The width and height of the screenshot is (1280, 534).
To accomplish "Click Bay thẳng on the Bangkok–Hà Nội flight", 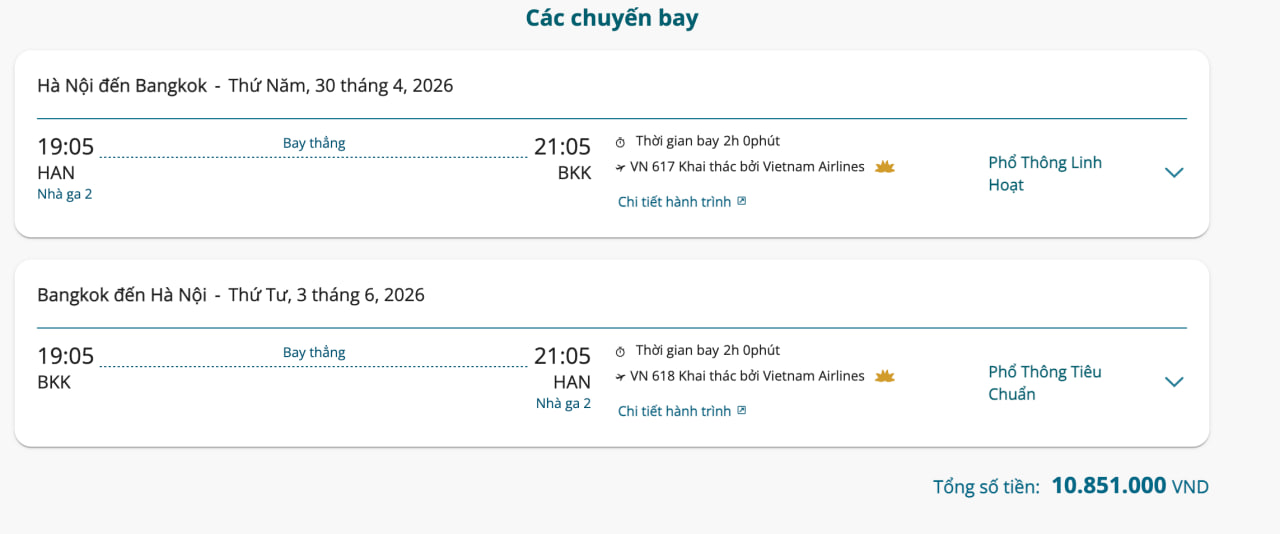I will [x=314, y=352].
